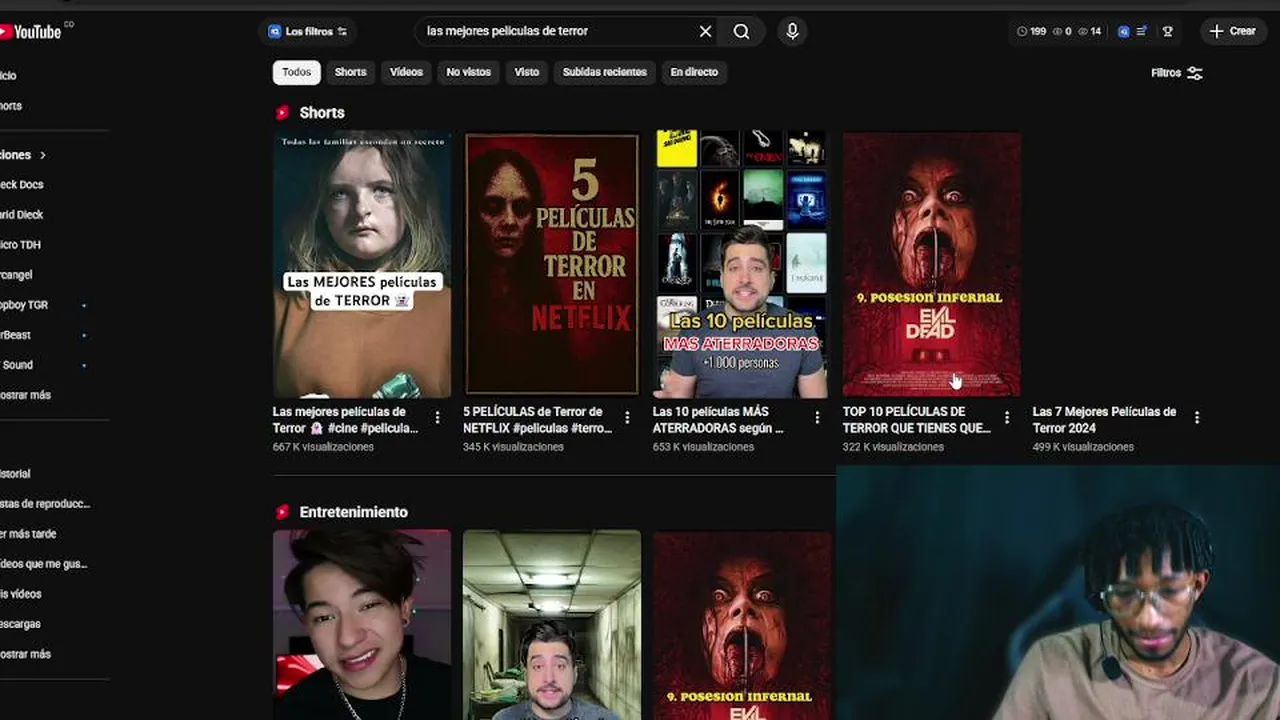Open the Los filtros extension button
The image size is (1280, 720).
tap(308, 32)
